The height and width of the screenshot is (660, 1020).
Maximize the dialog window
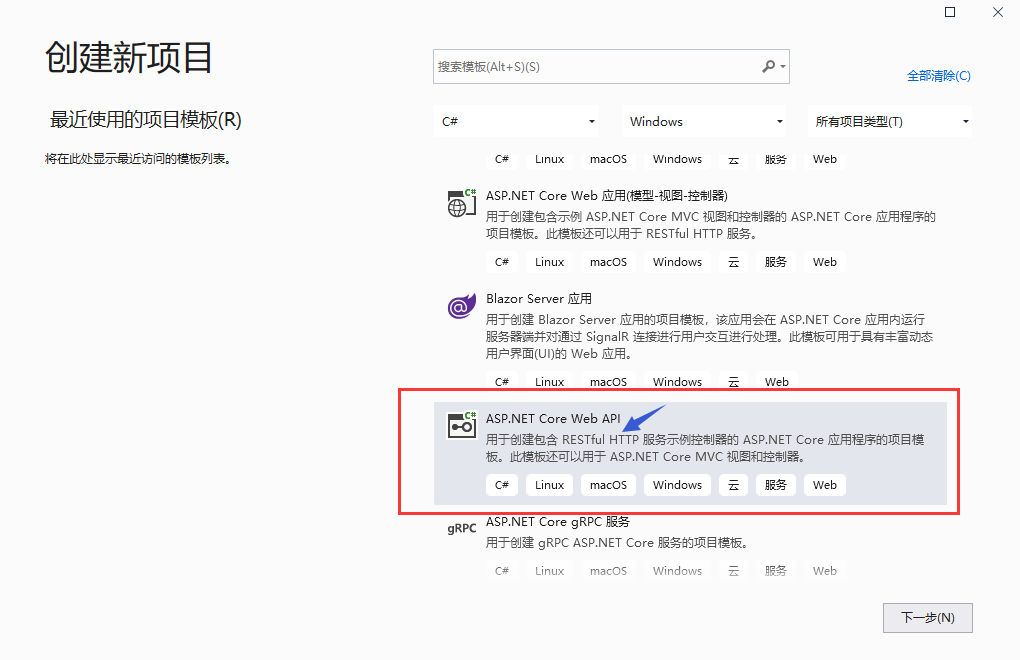[950, 12]
